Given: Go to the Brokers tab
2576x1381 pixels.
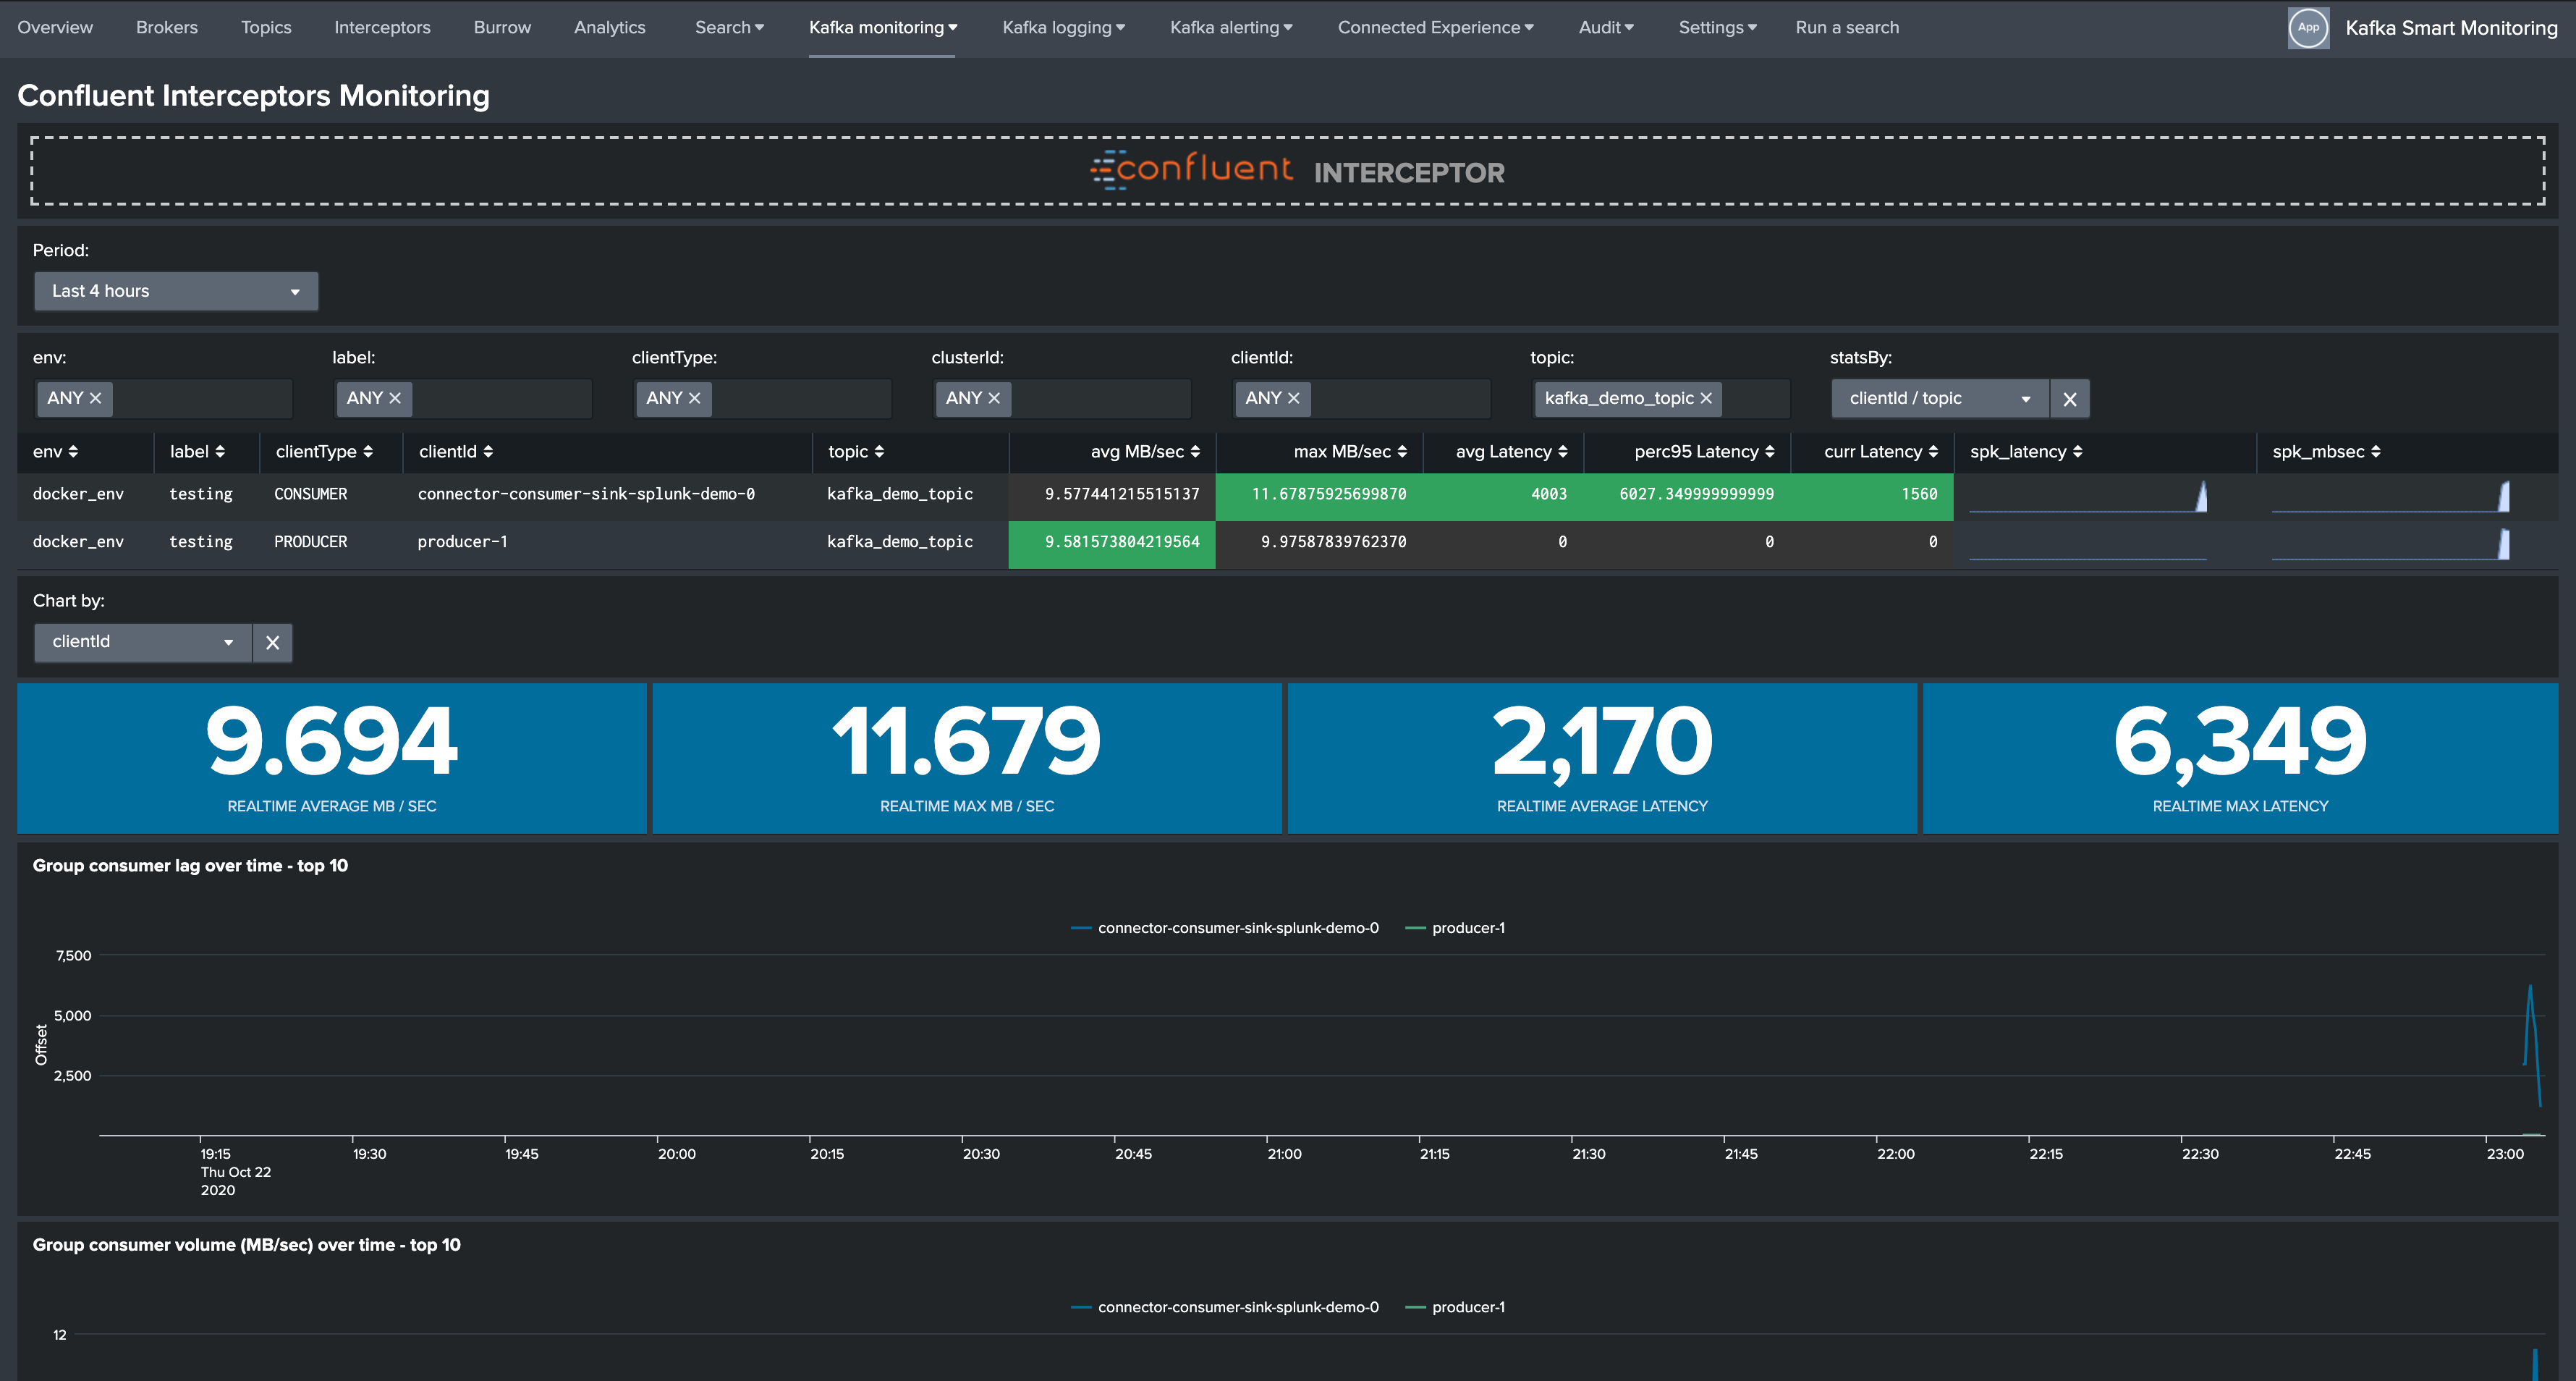Looking at the screenshot, I should (x=167, y=28).
